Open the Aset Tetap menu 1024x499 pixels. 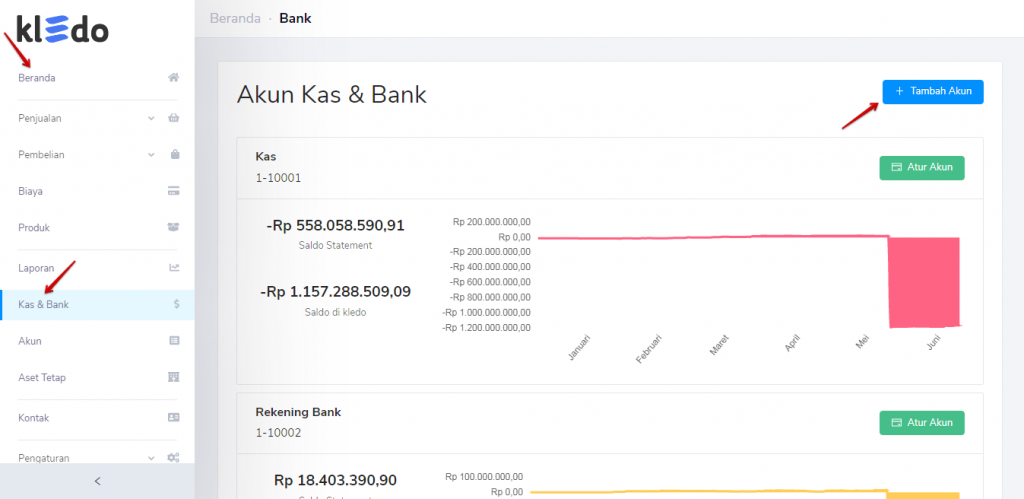tap(42, 378)
